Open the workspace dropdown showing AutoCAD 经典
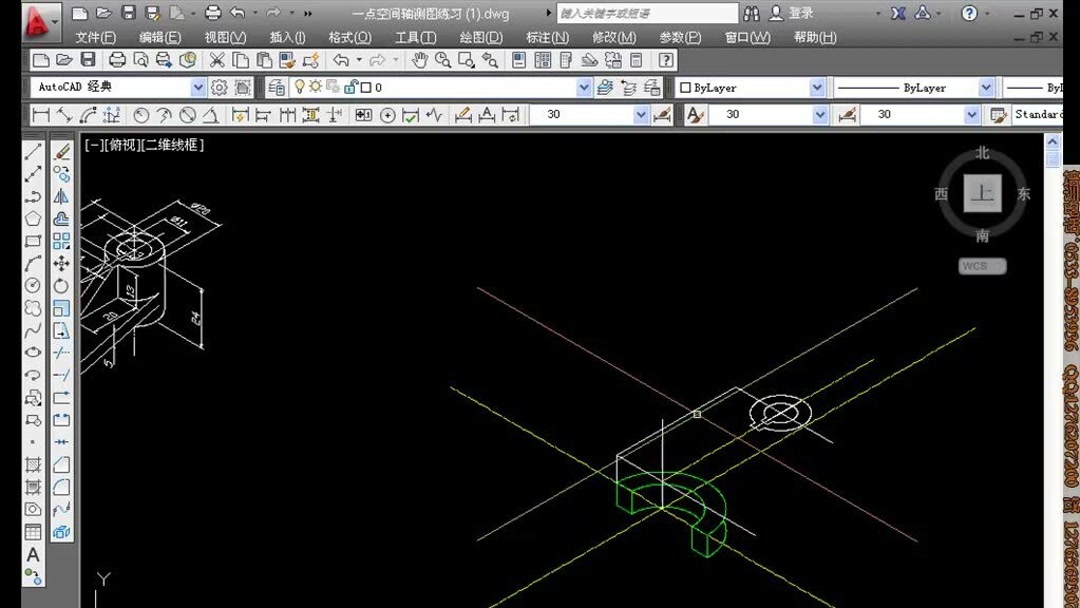The image size is (1080, 608). tap(198, 87)
